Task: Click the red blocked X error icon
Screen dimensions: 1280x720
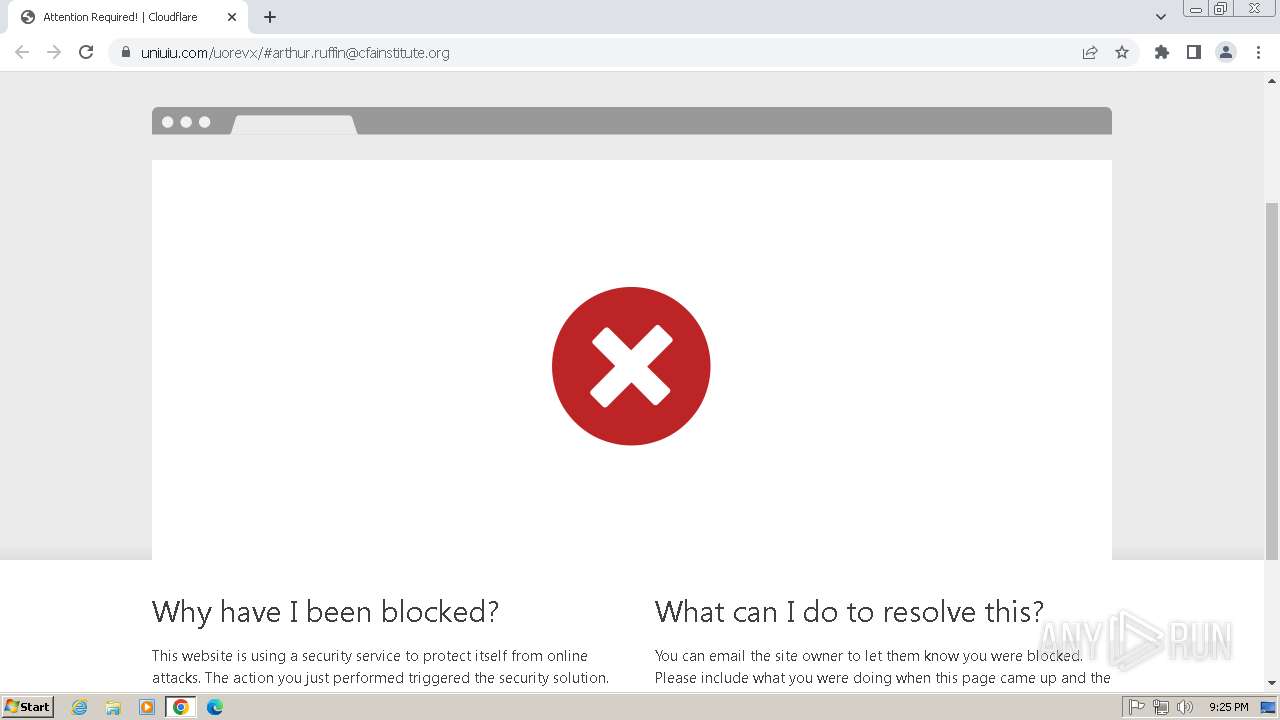Action: (x=631, y=366)
